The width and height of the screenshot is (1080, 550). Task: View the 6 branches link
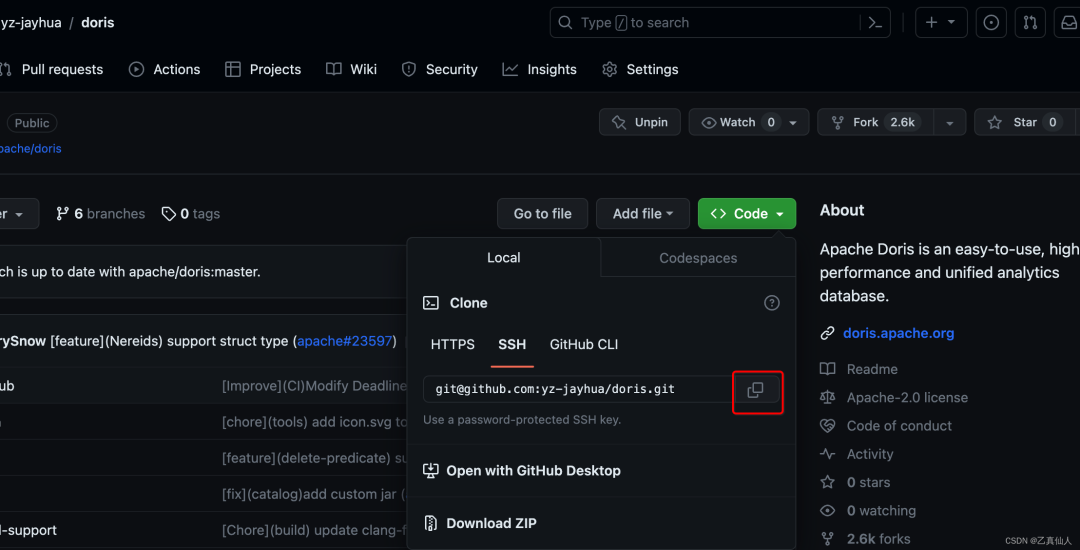[x=101, y=214]
